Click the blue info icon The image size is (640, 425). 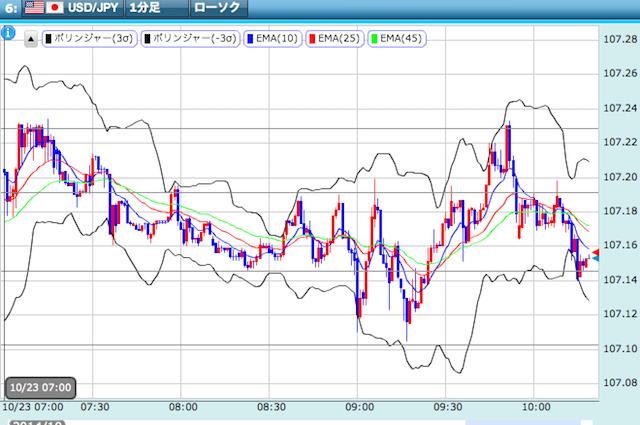point(8,33)
